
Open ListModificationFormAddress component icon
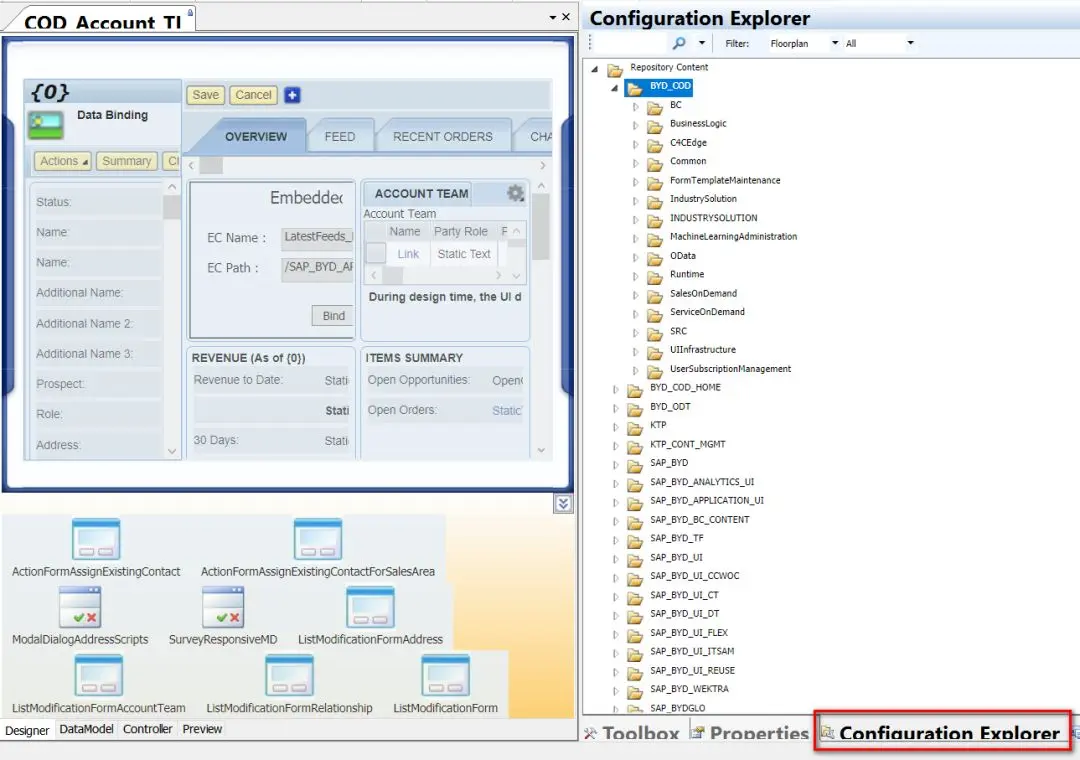point(371,606)
